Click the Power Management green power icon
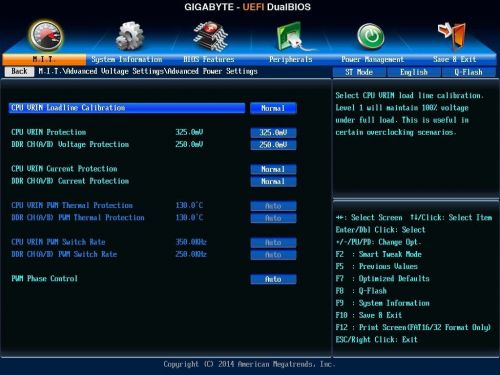This screenshot has width=500, height=375. (x=370, y=36)
